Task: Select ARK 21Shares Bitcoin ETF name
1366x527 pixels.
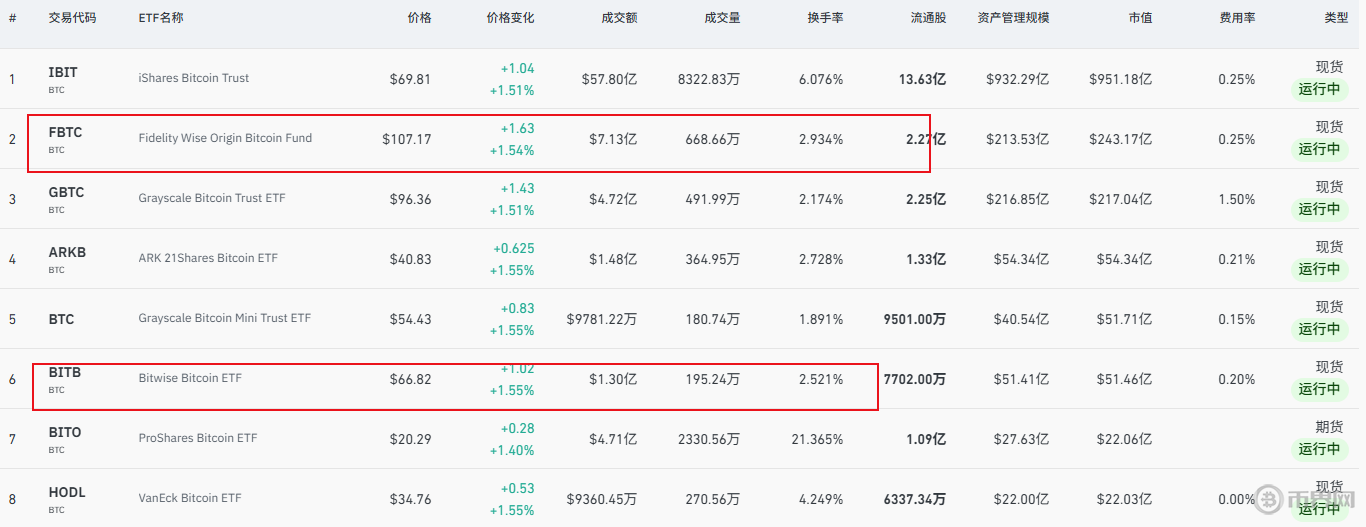Action: pyautogui.click(x=208, y=258)
